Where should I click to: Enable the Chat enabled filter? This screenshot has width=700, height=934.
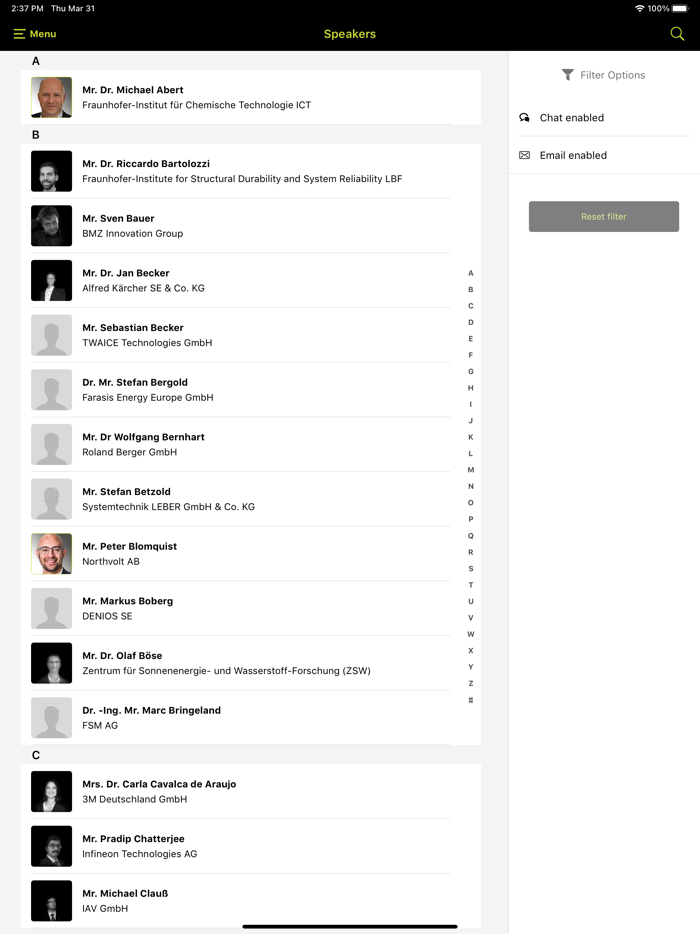[572, 118]
